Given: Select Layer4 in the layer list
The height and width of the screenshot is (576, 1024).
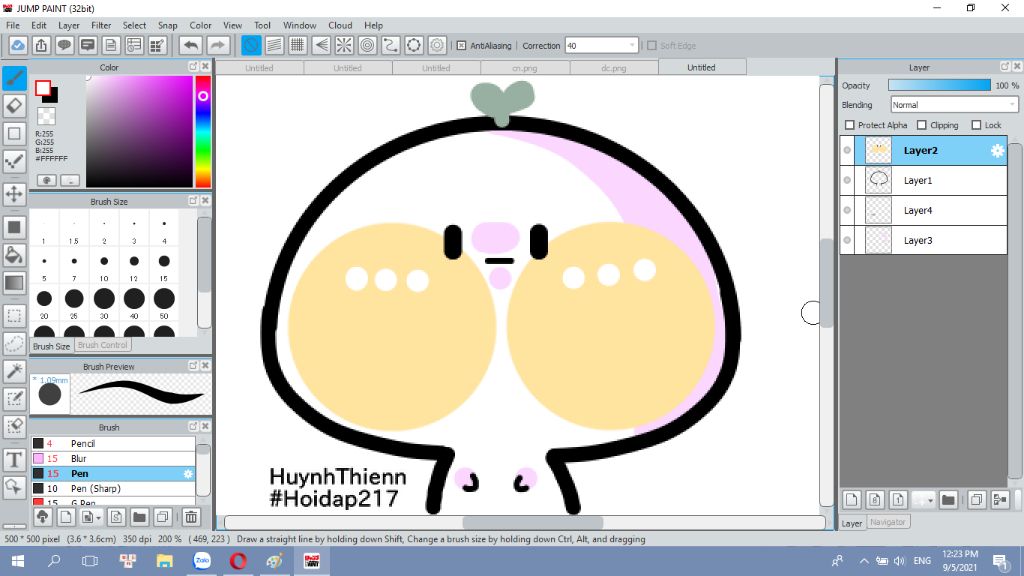Looking at the screenshot, I should (923, 210).
